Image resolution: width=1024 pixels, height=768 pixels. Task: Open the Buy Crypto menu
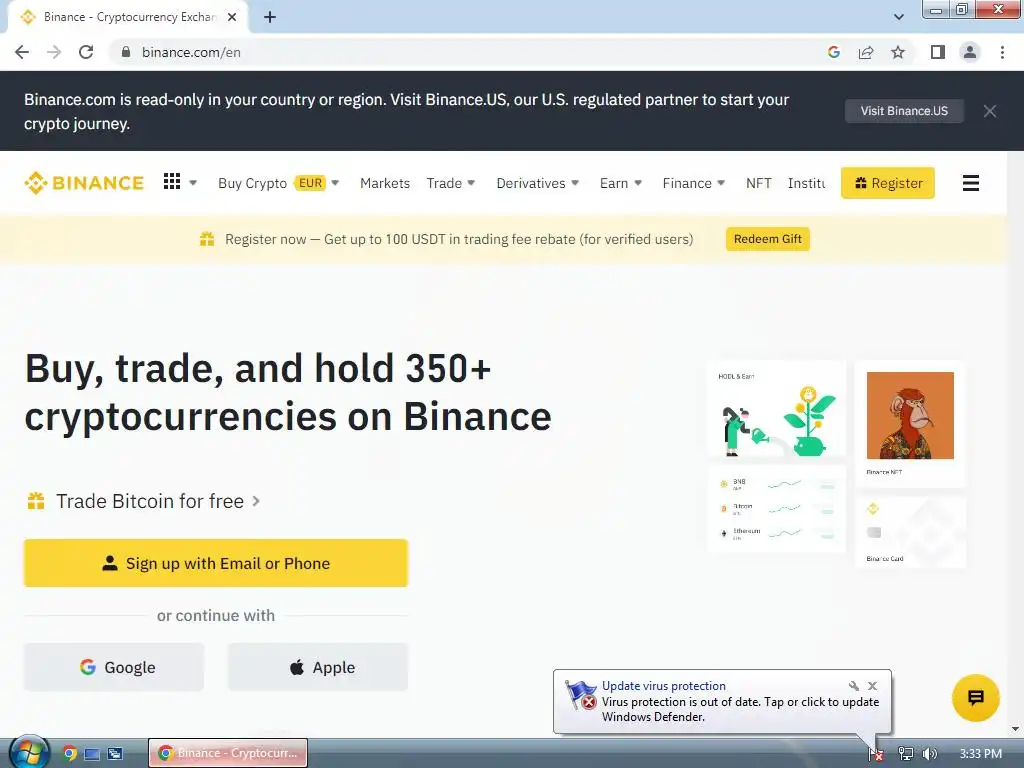252,184
